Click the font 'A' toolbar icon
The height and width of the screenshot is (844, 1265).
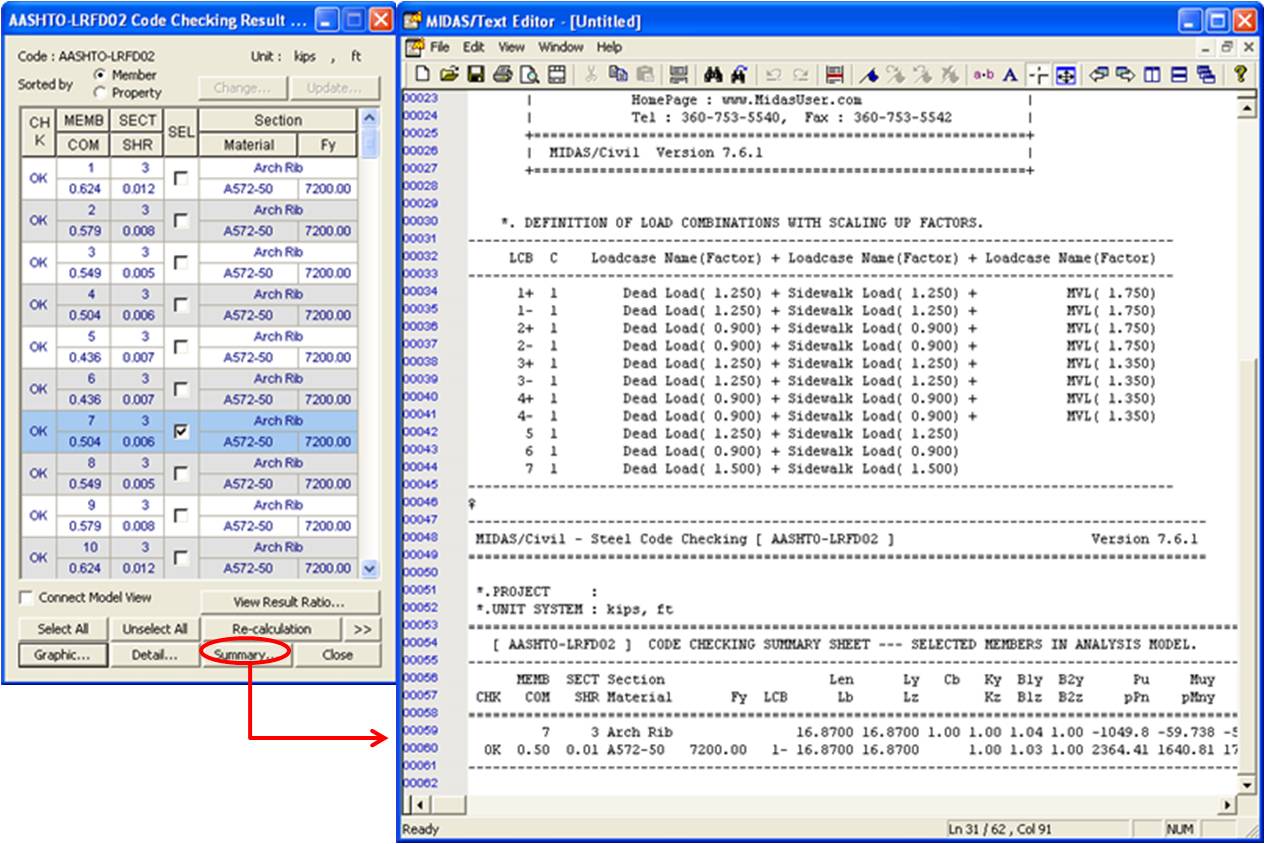pos(1010,75)
